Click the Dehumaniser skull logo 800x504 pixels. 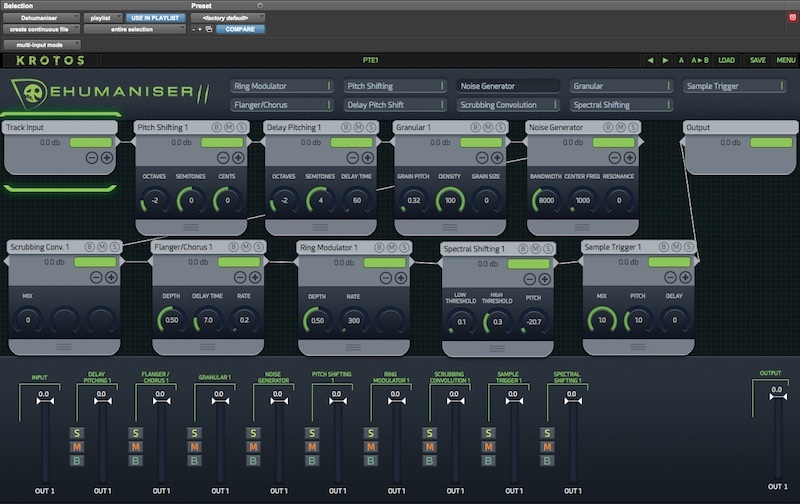pos(31,93)
